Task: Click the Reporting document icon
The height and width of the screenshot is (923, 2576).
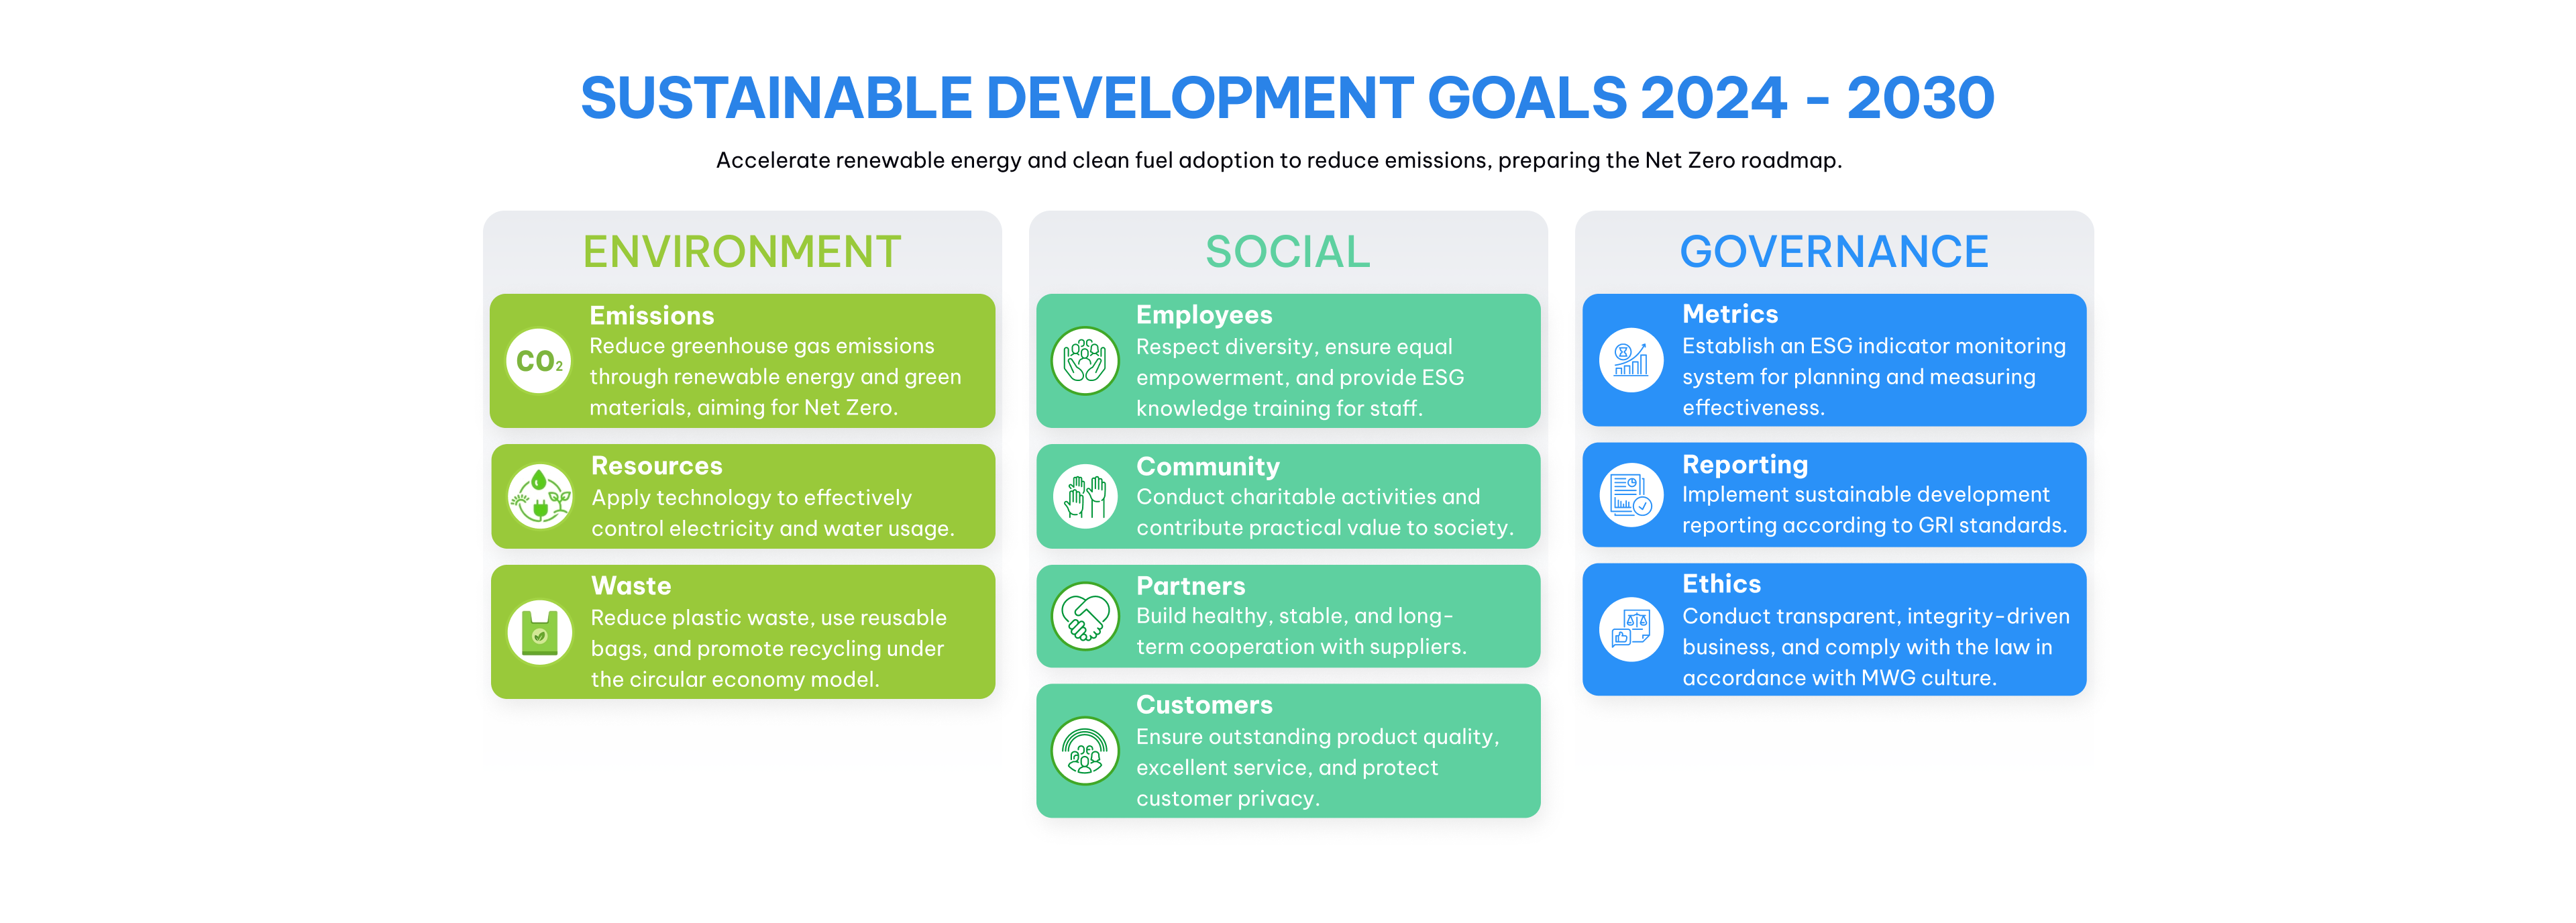Action: tap(1630, 495)
